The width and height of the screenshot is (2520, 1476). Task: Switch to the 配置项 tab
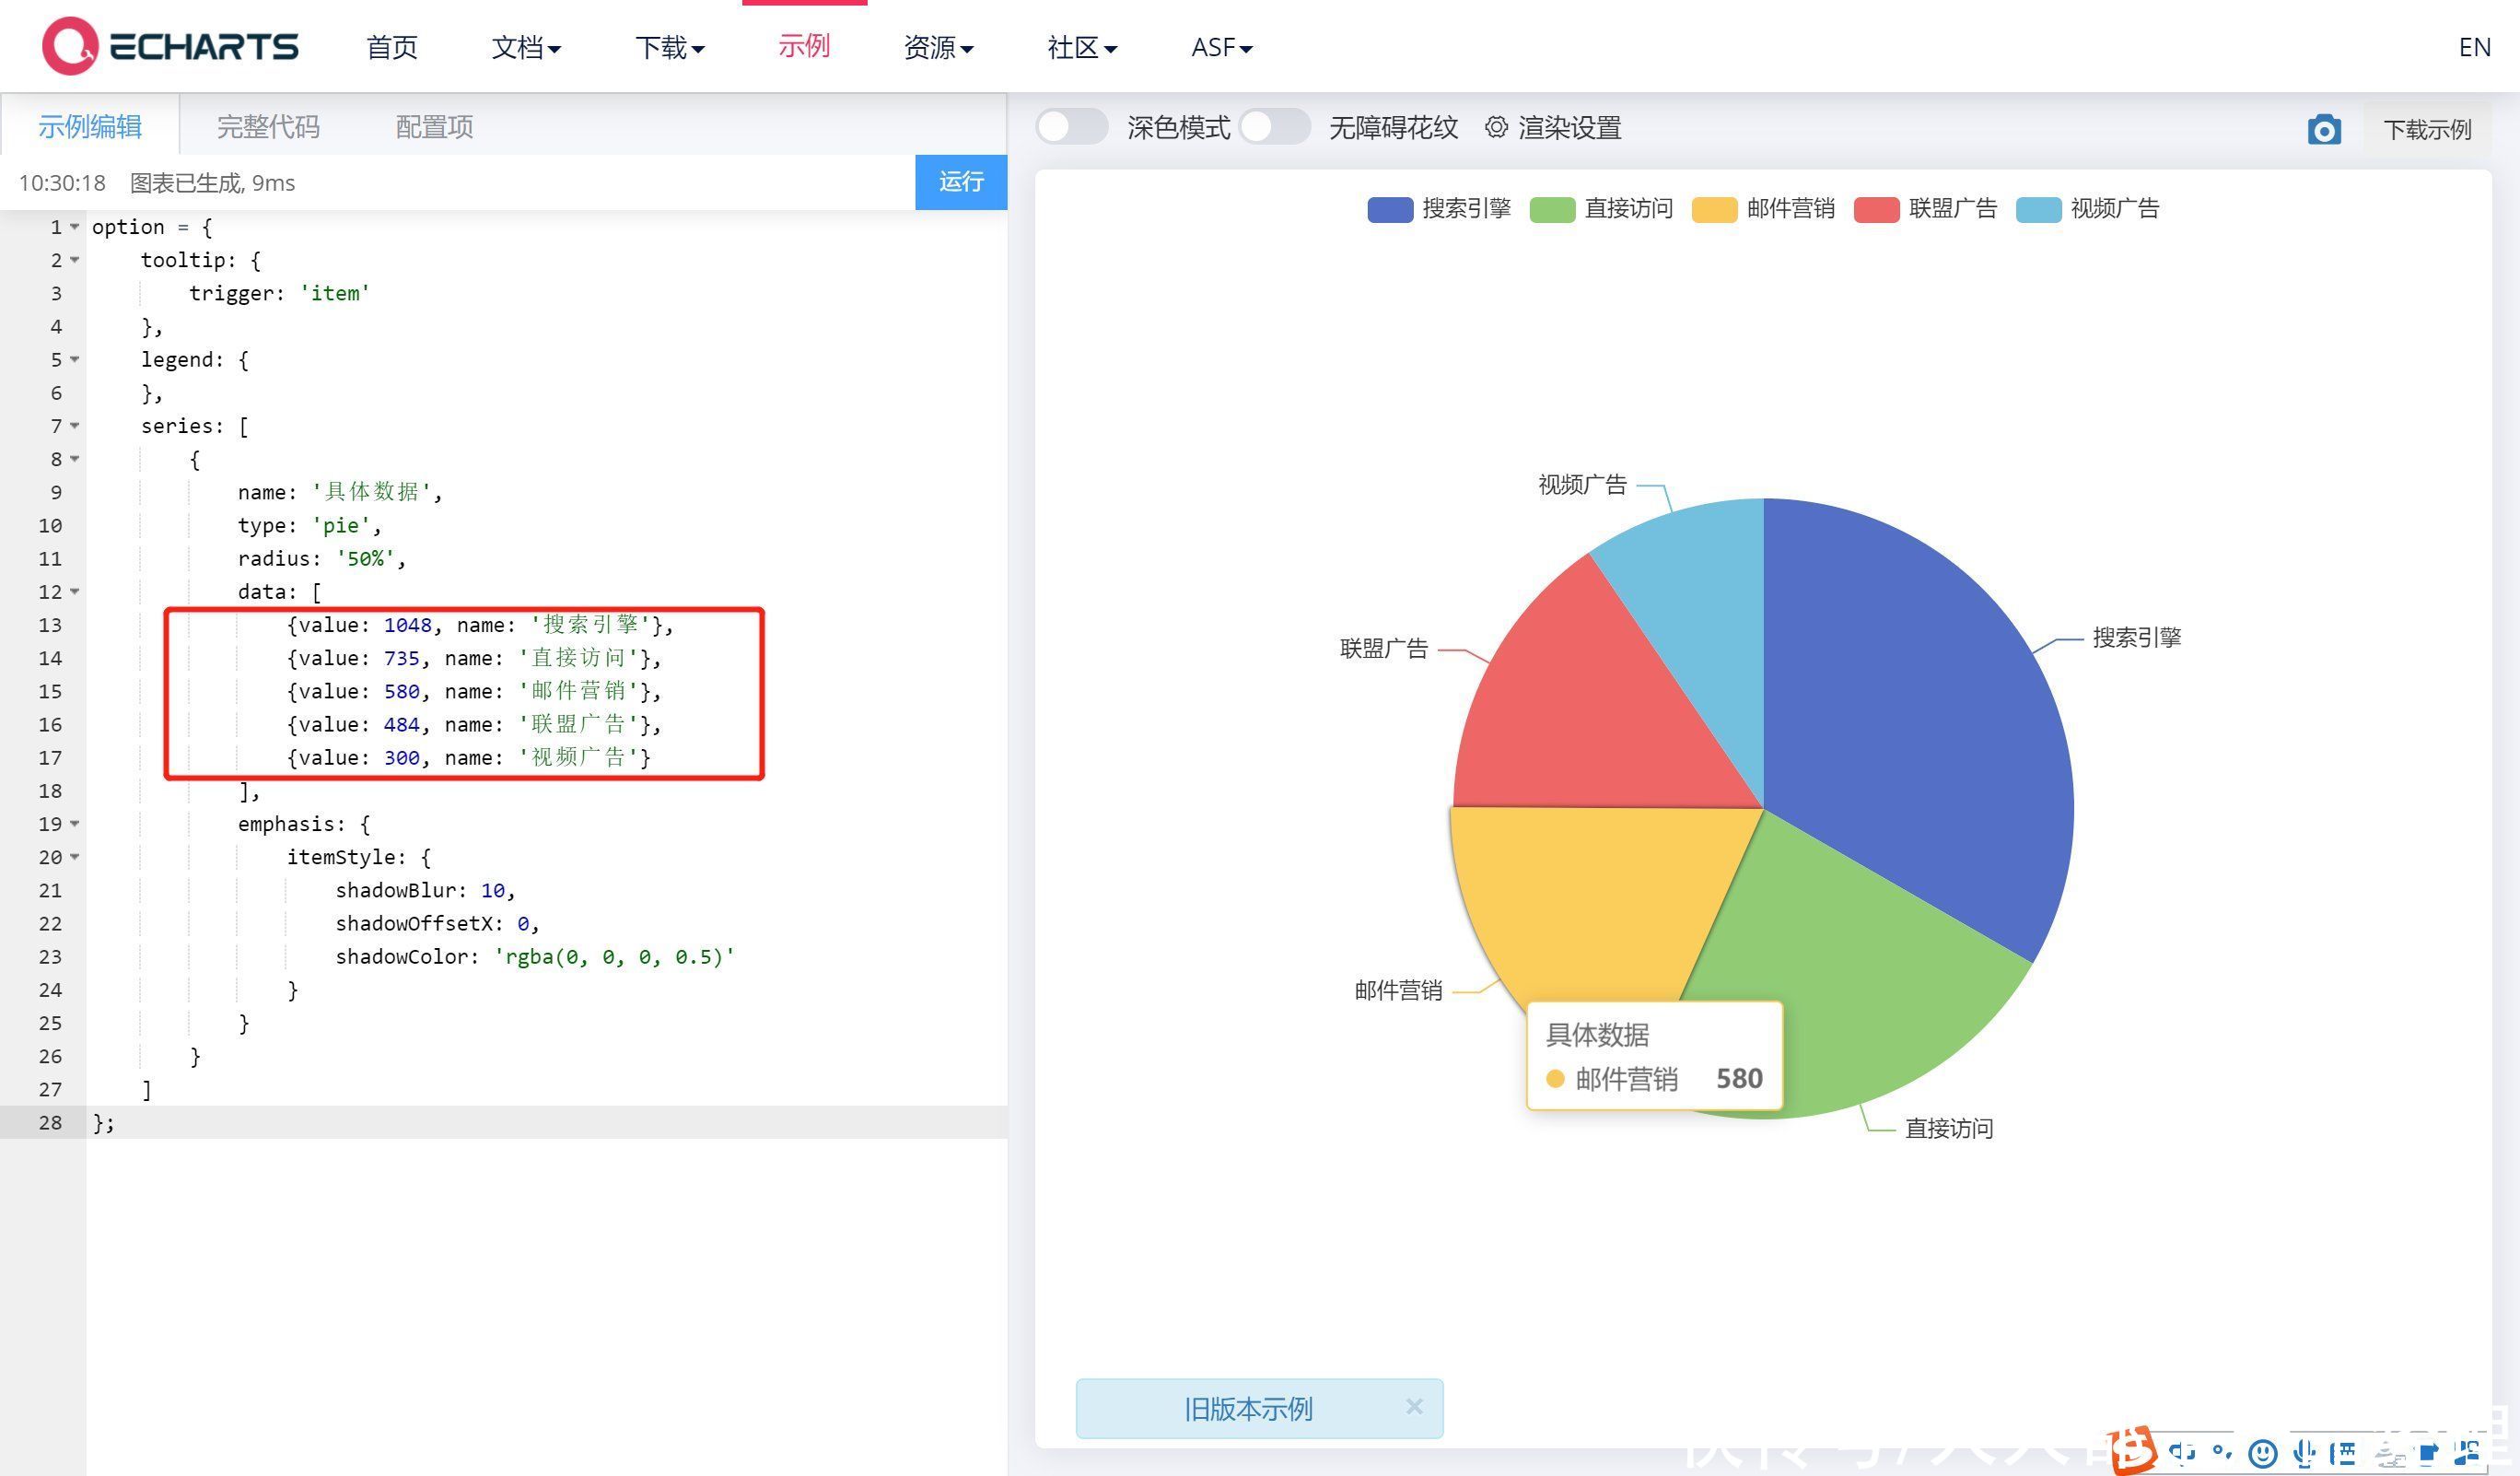point(434,127)
